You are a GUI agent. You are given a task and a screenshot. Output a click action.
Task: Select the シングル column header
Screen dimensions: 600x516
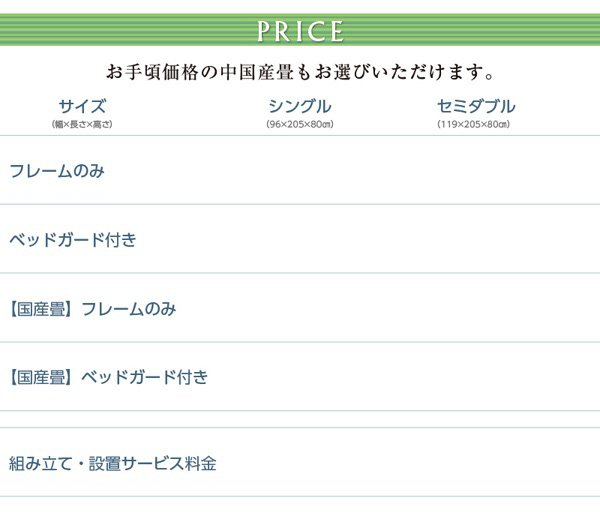coord(299,106)
